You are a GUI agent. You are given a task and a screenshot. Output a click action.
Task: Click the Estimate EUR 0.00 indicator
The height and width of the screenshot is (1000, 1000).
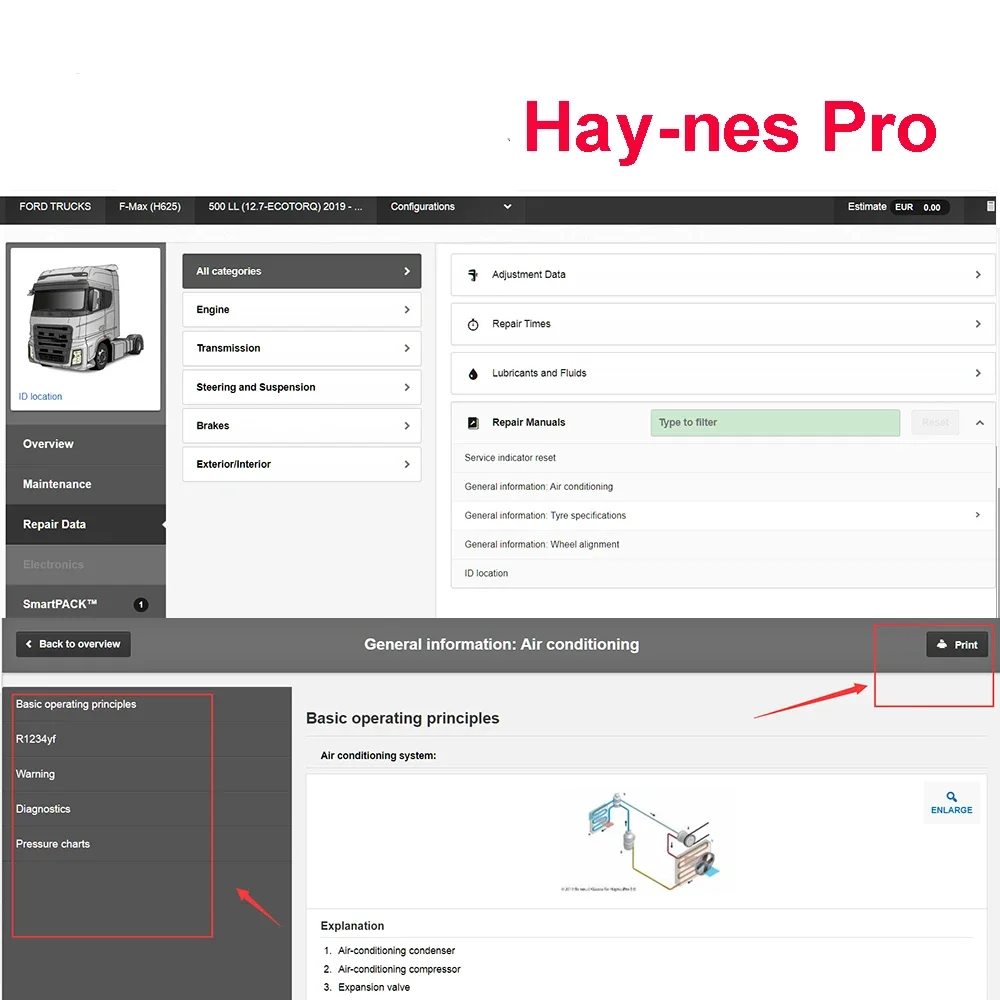tap(898, 207)
